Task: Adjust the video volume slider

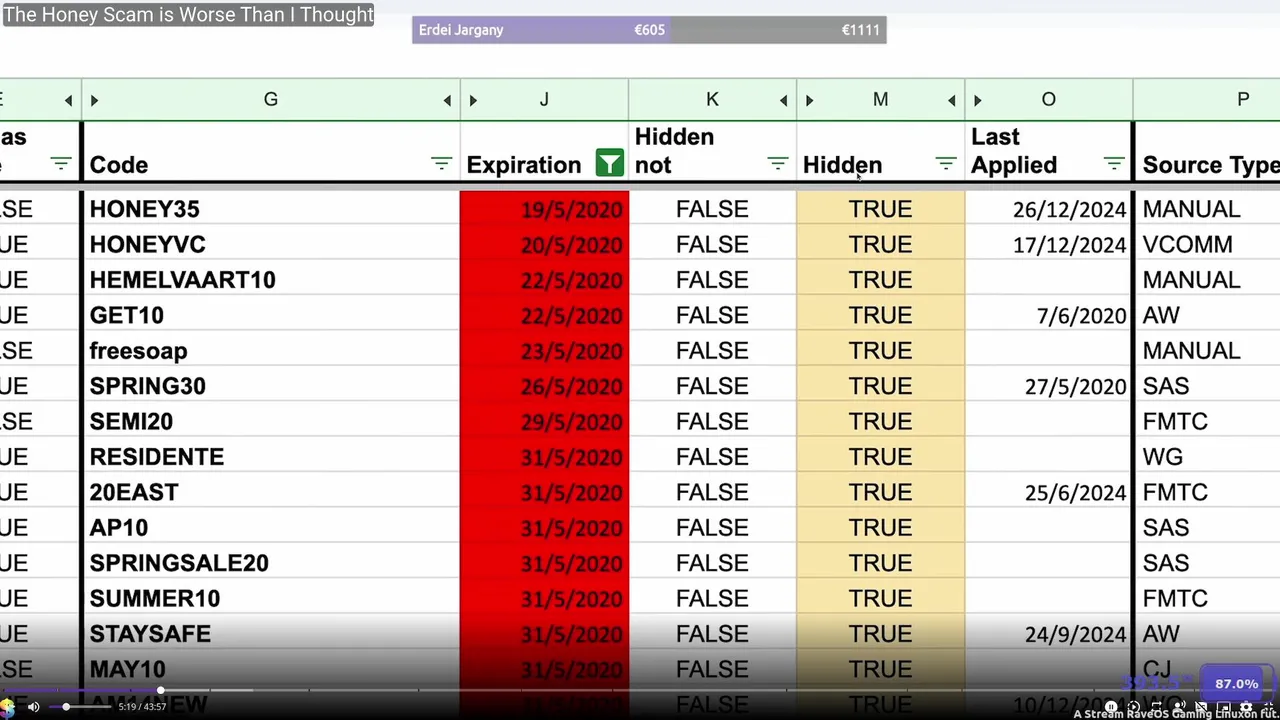Action: click(79, 707)
